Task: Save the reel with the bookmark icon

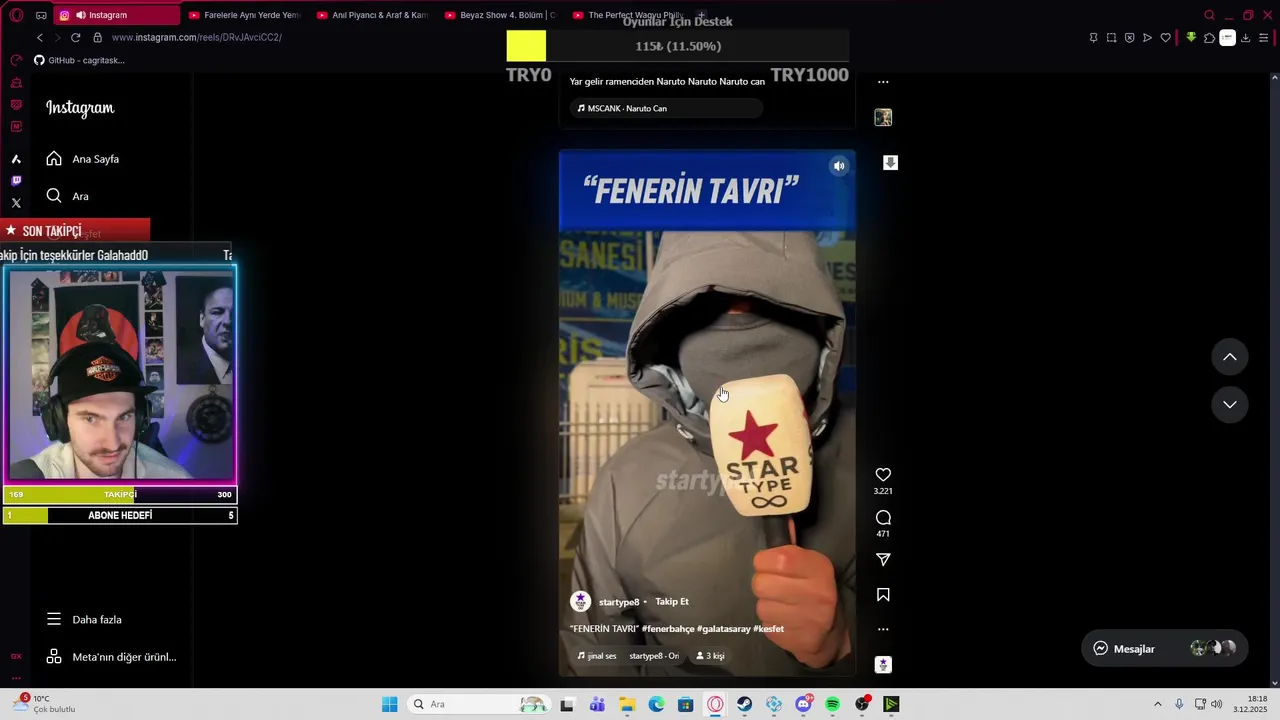Action: pyautogui.click(x=883, y=595)
